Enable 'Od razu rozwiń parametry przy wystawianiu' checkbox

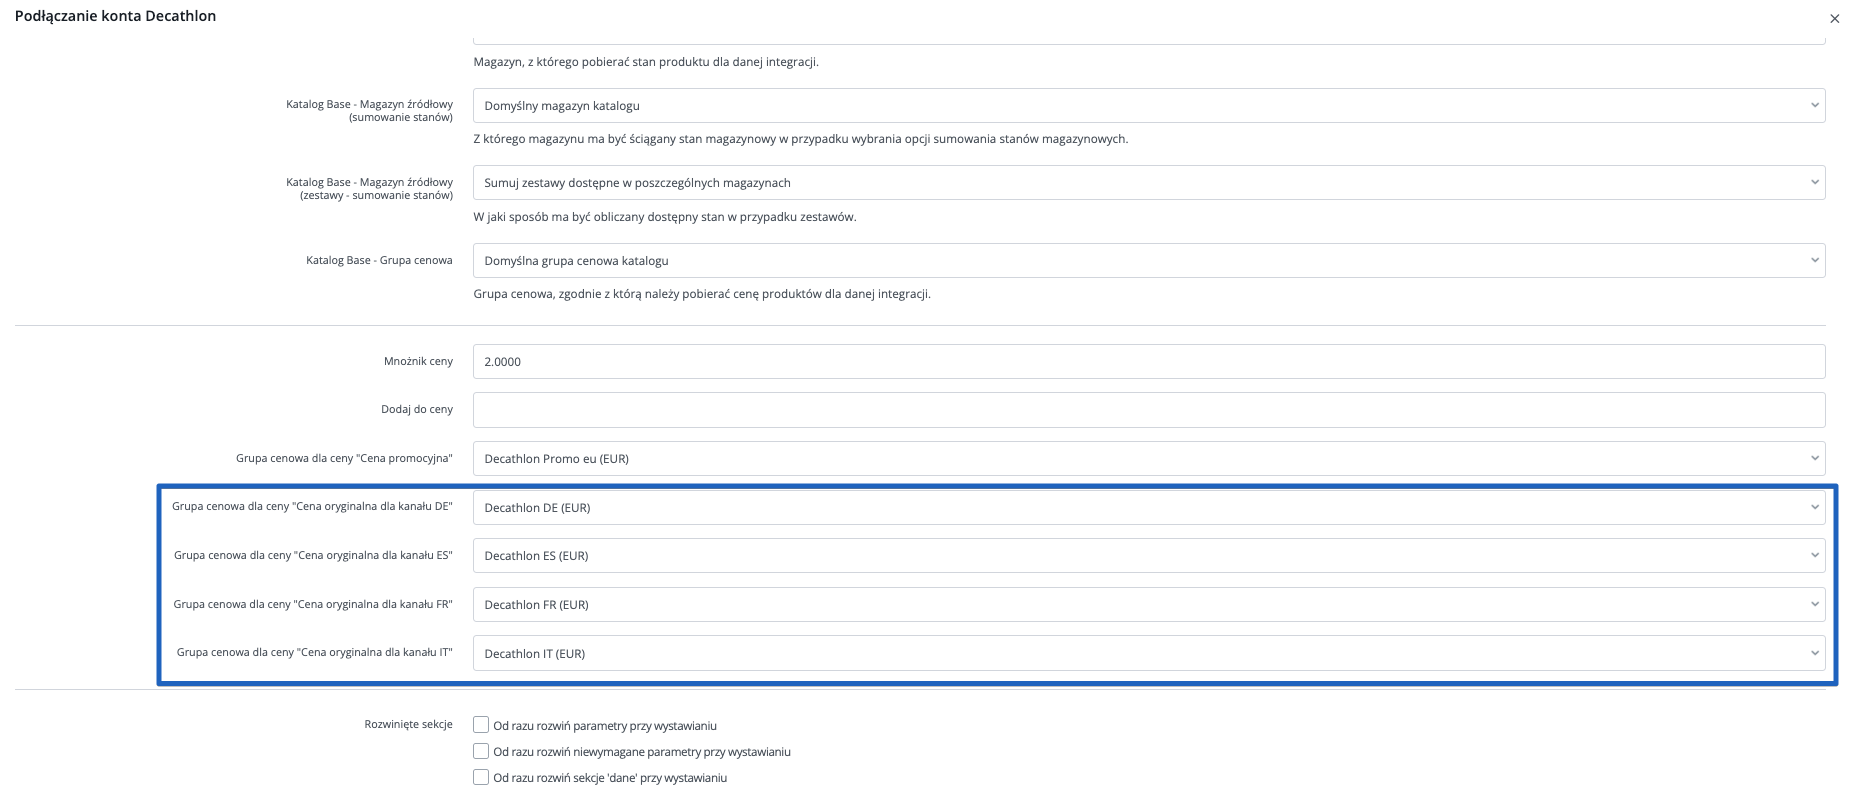coord(481,725)
